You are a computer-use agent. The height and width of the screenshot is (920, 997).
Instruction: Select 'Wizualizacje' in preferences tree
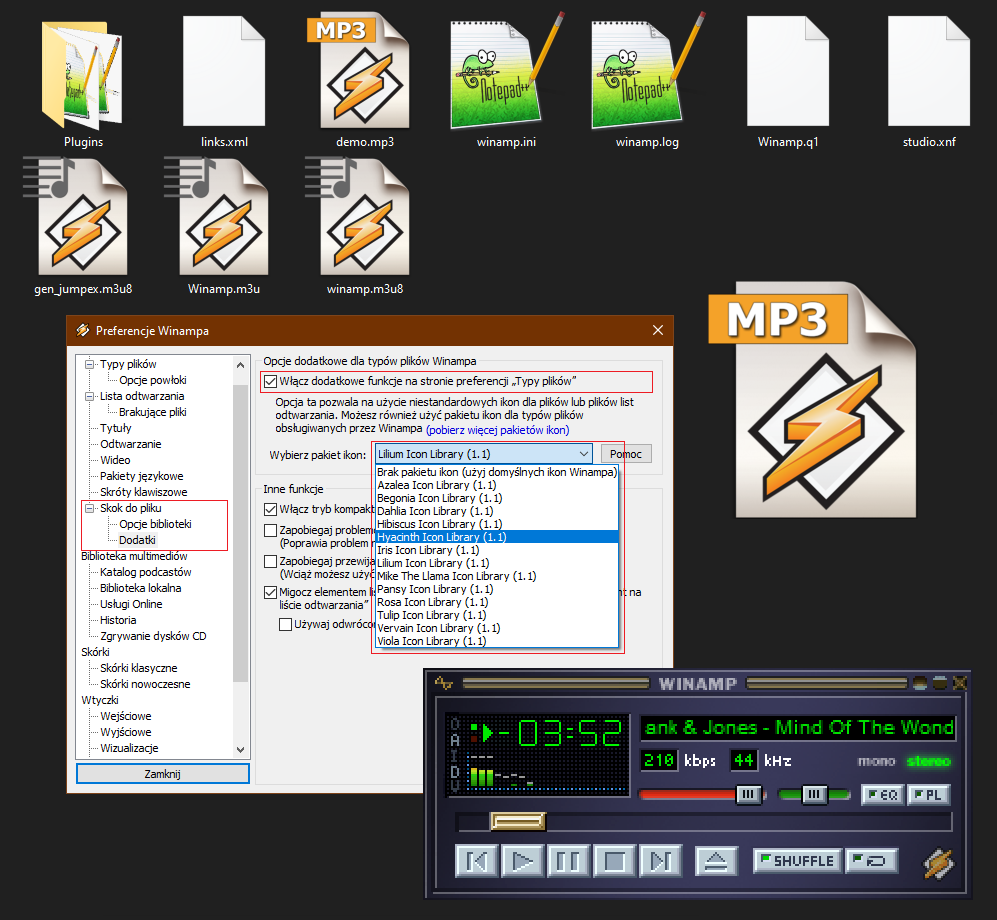tap(129, 748)
